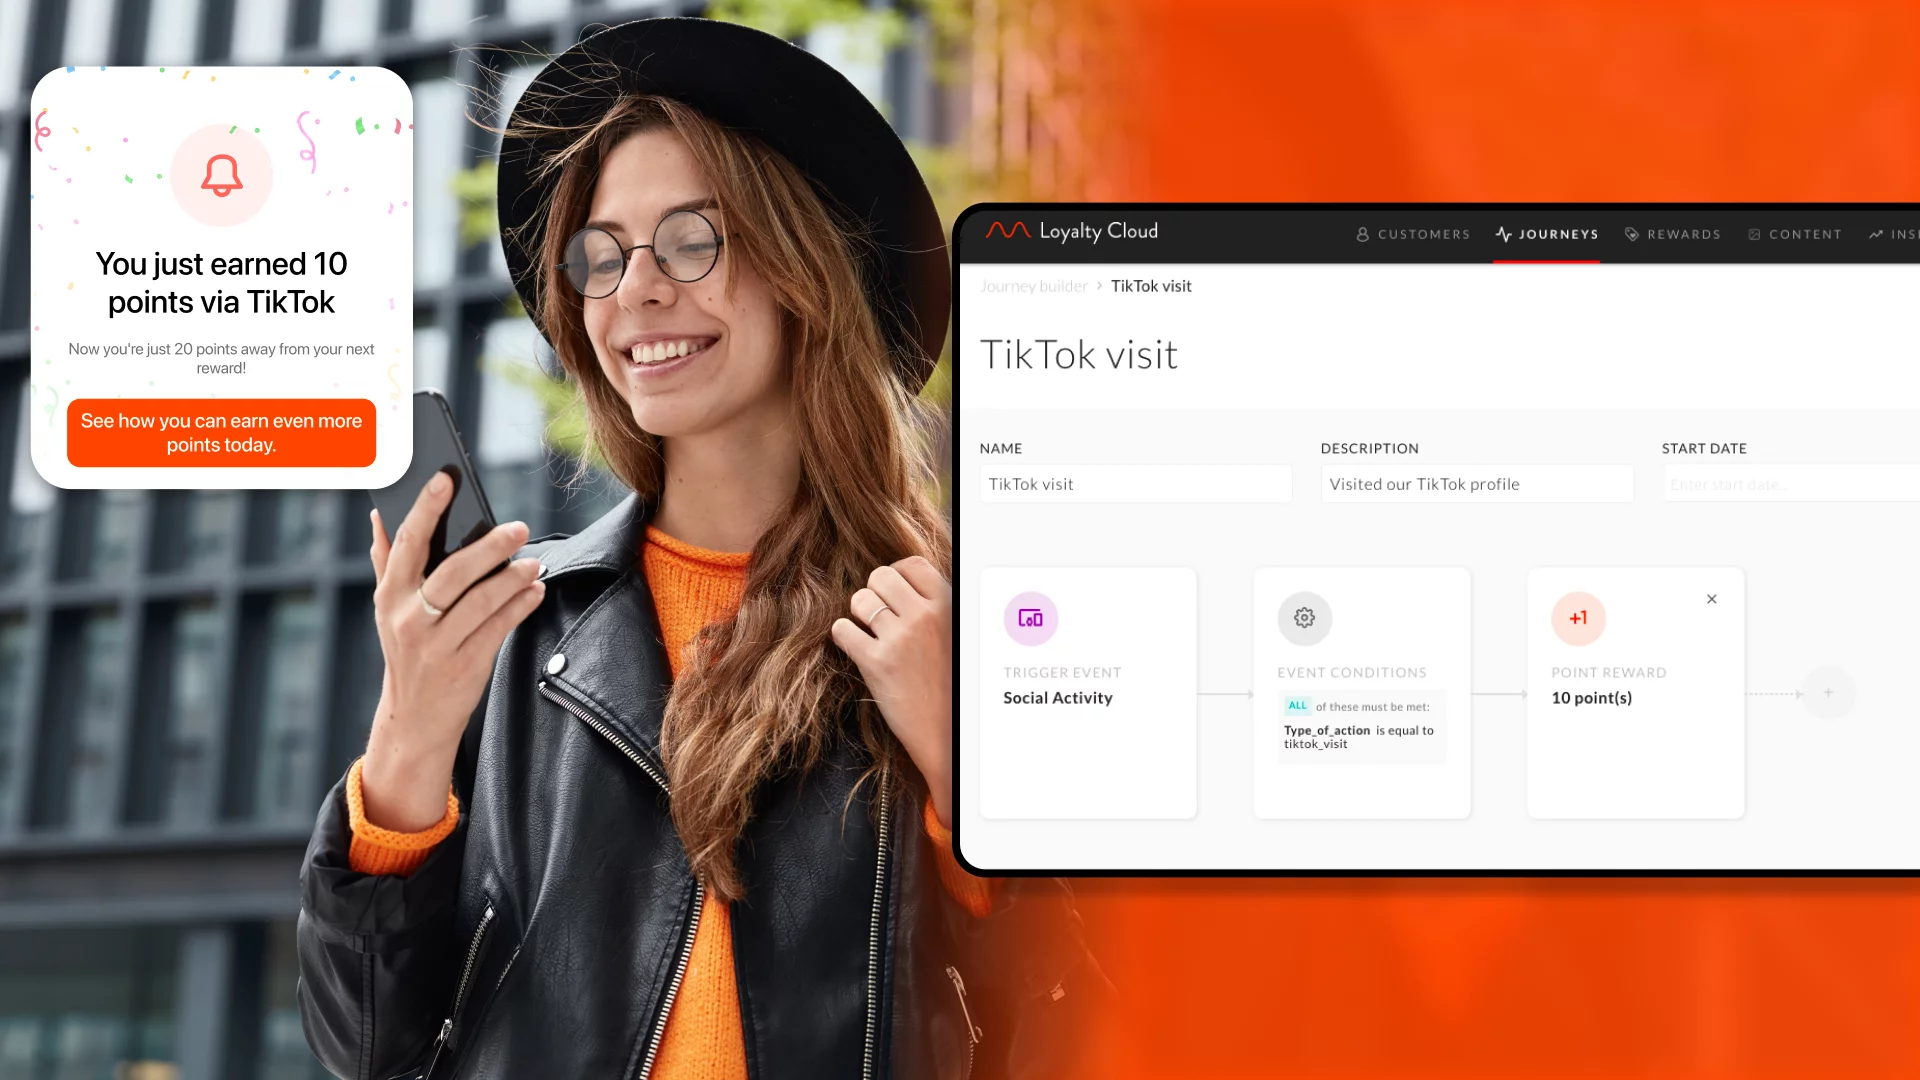This screenshot has width=1920, height=1080.
Task: Click the Journeys tab
Action: coord(1545,235)
